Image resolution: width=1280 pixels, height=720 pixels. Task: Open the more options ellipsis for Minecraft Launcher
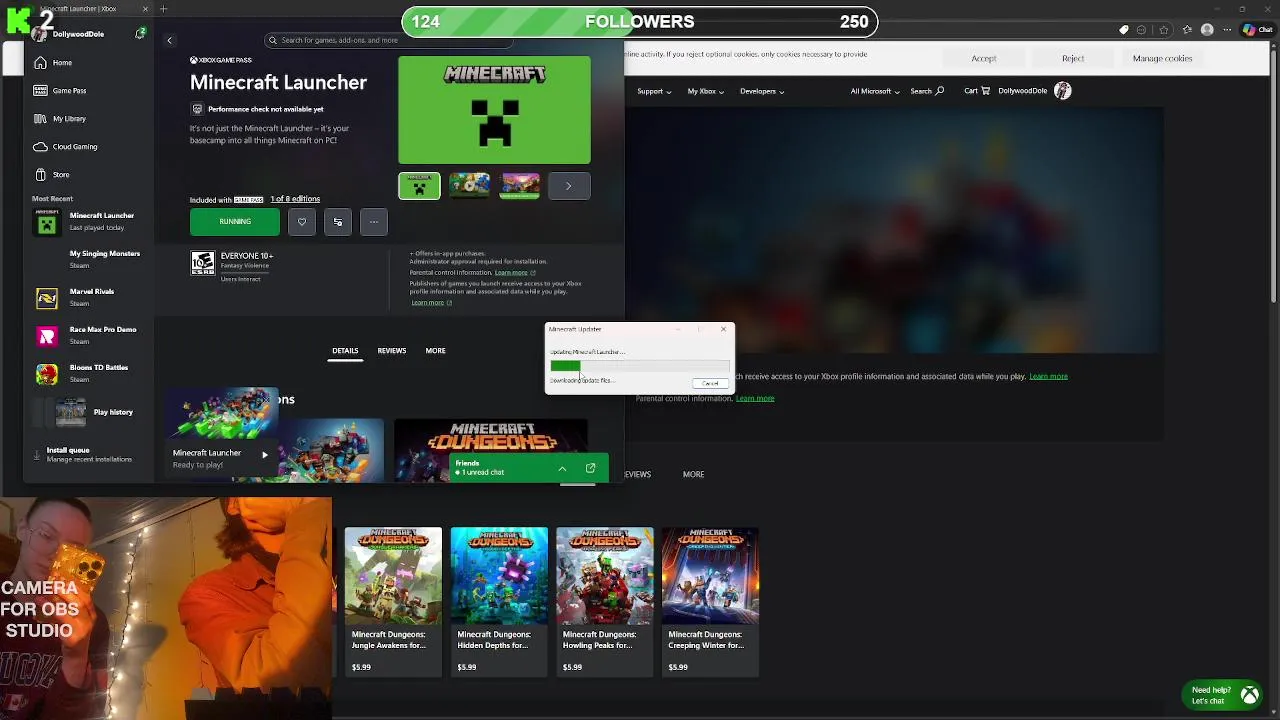374,222
